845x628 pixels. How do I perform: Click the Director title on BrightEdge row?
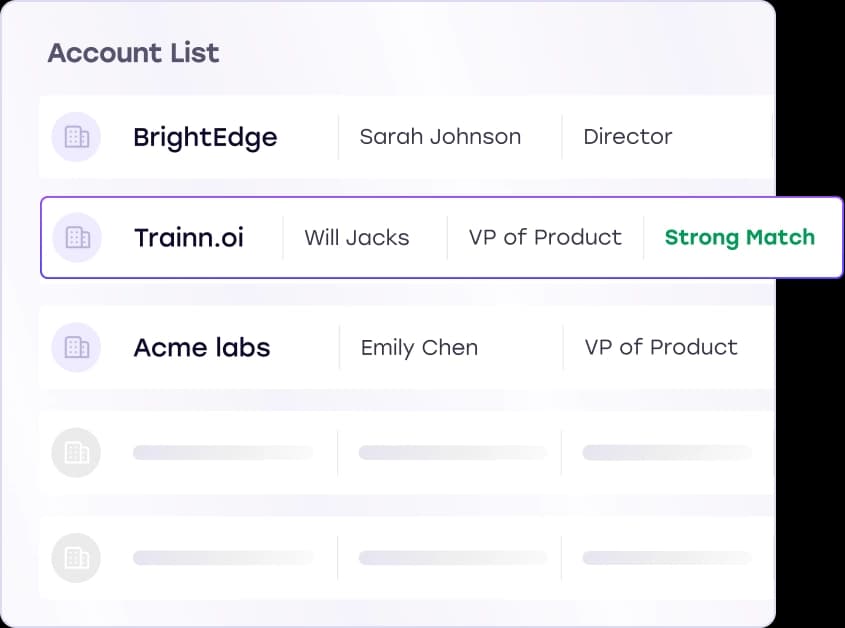pos(628,136)
